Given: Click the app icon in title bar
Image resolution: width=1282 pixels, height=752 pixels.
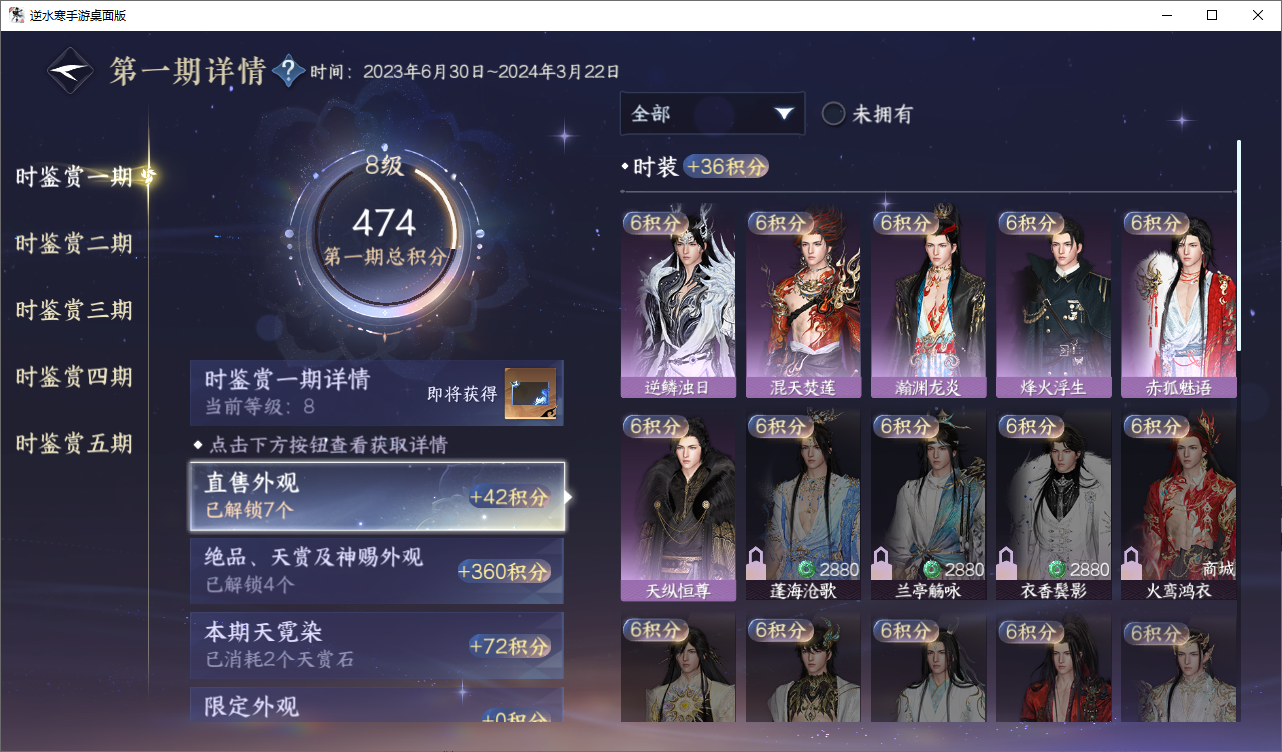Looking at the screenshot, I should 17,15.
